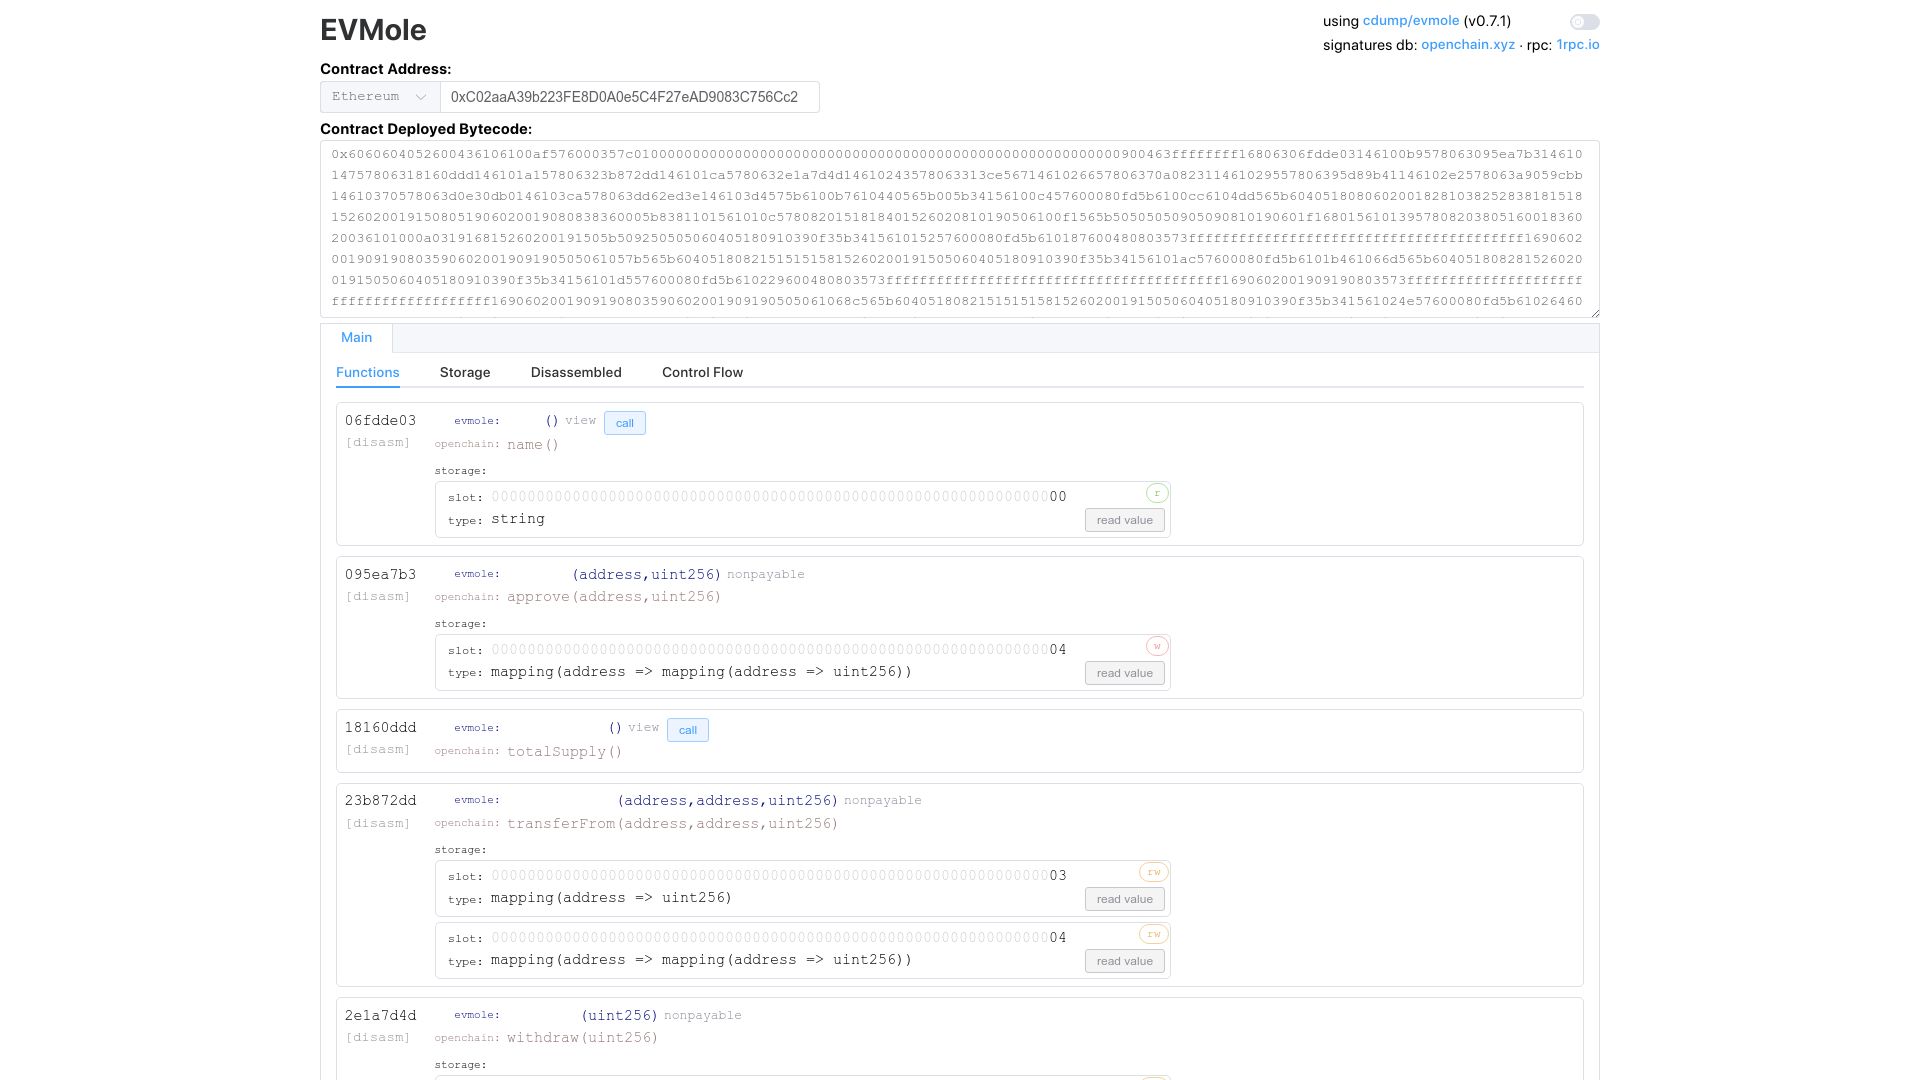Screen dimensions: 1920x1080
Task: Click call button for totalSupply() function
Action: coord(688,730)
